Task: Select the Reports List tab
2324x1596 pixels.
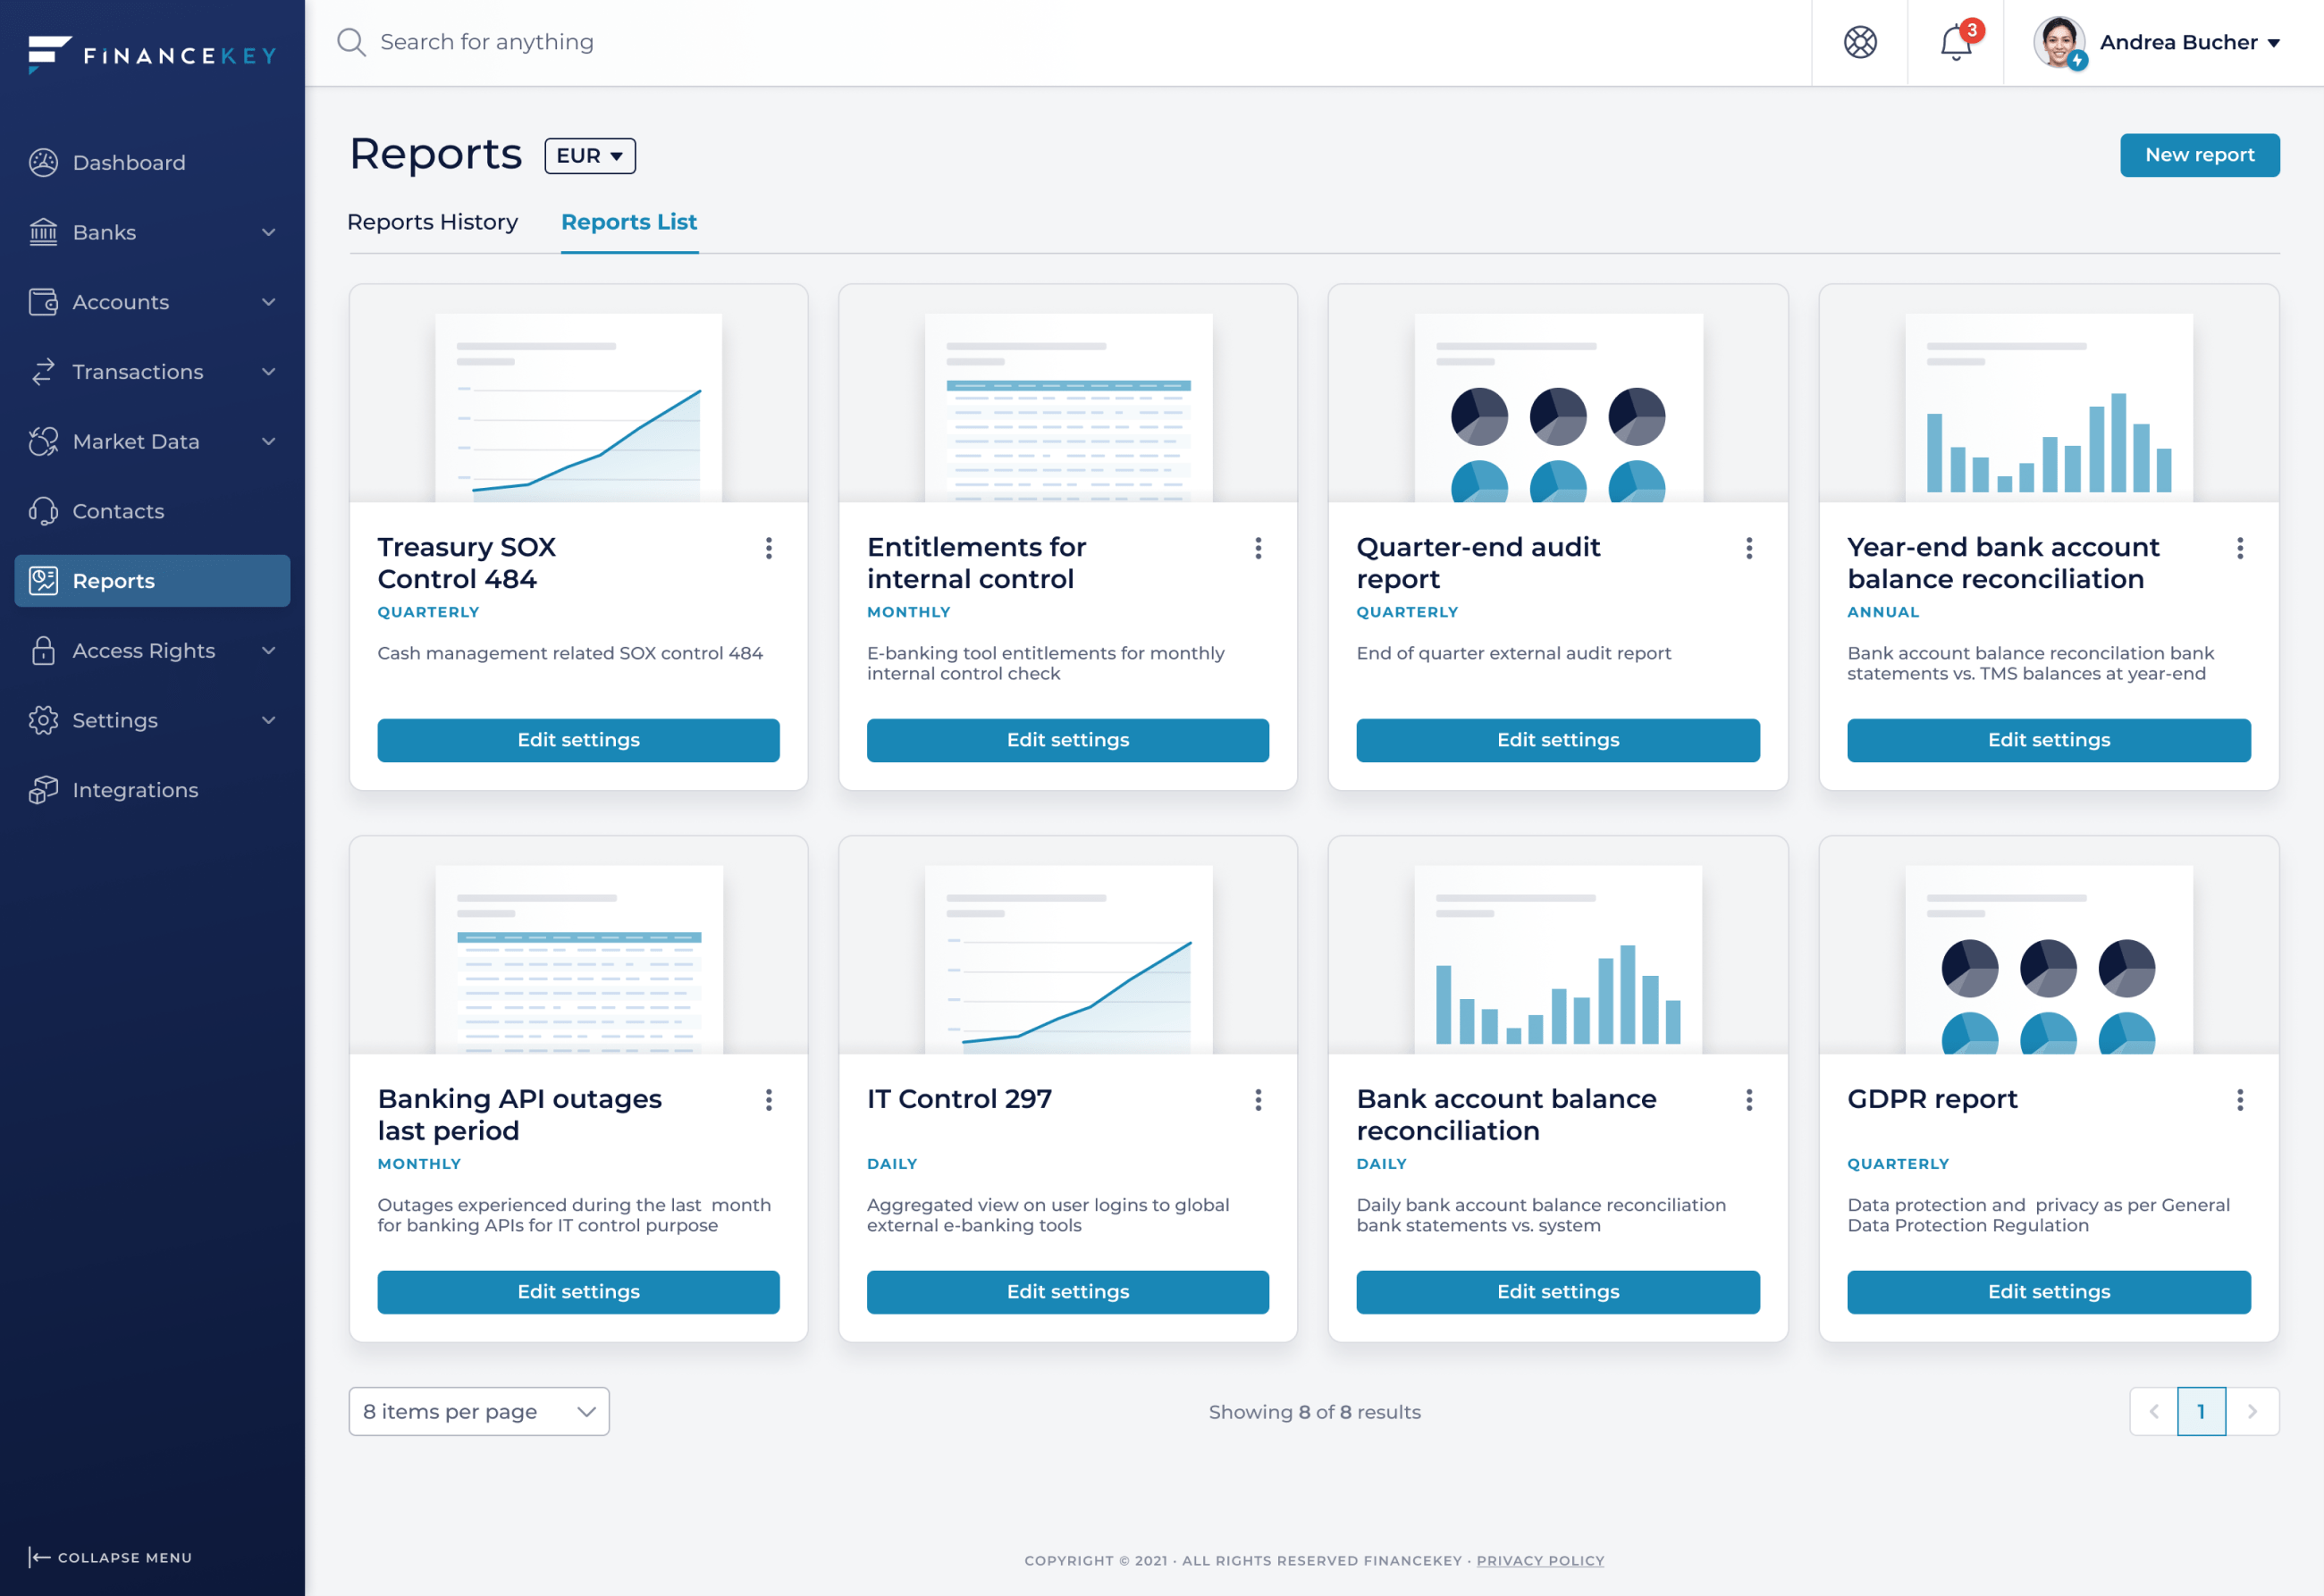Action: tap(628, 222)
